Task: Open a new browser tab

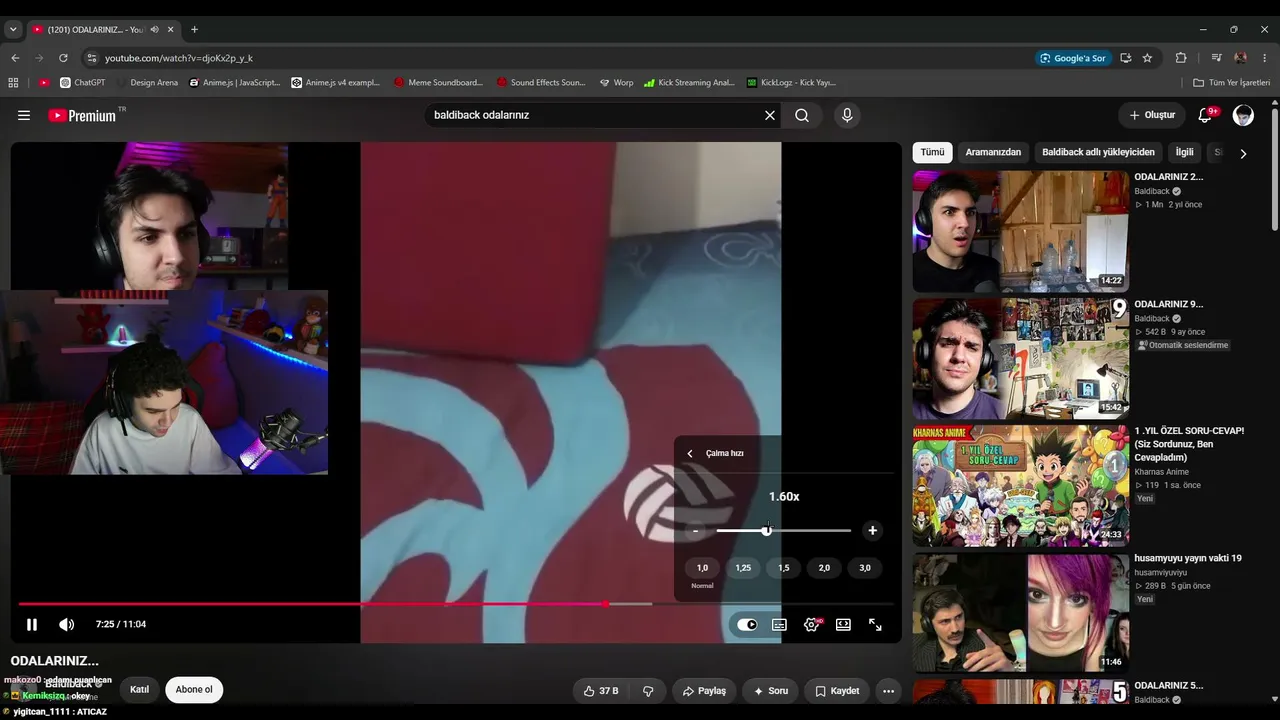Action: (194, 30)
